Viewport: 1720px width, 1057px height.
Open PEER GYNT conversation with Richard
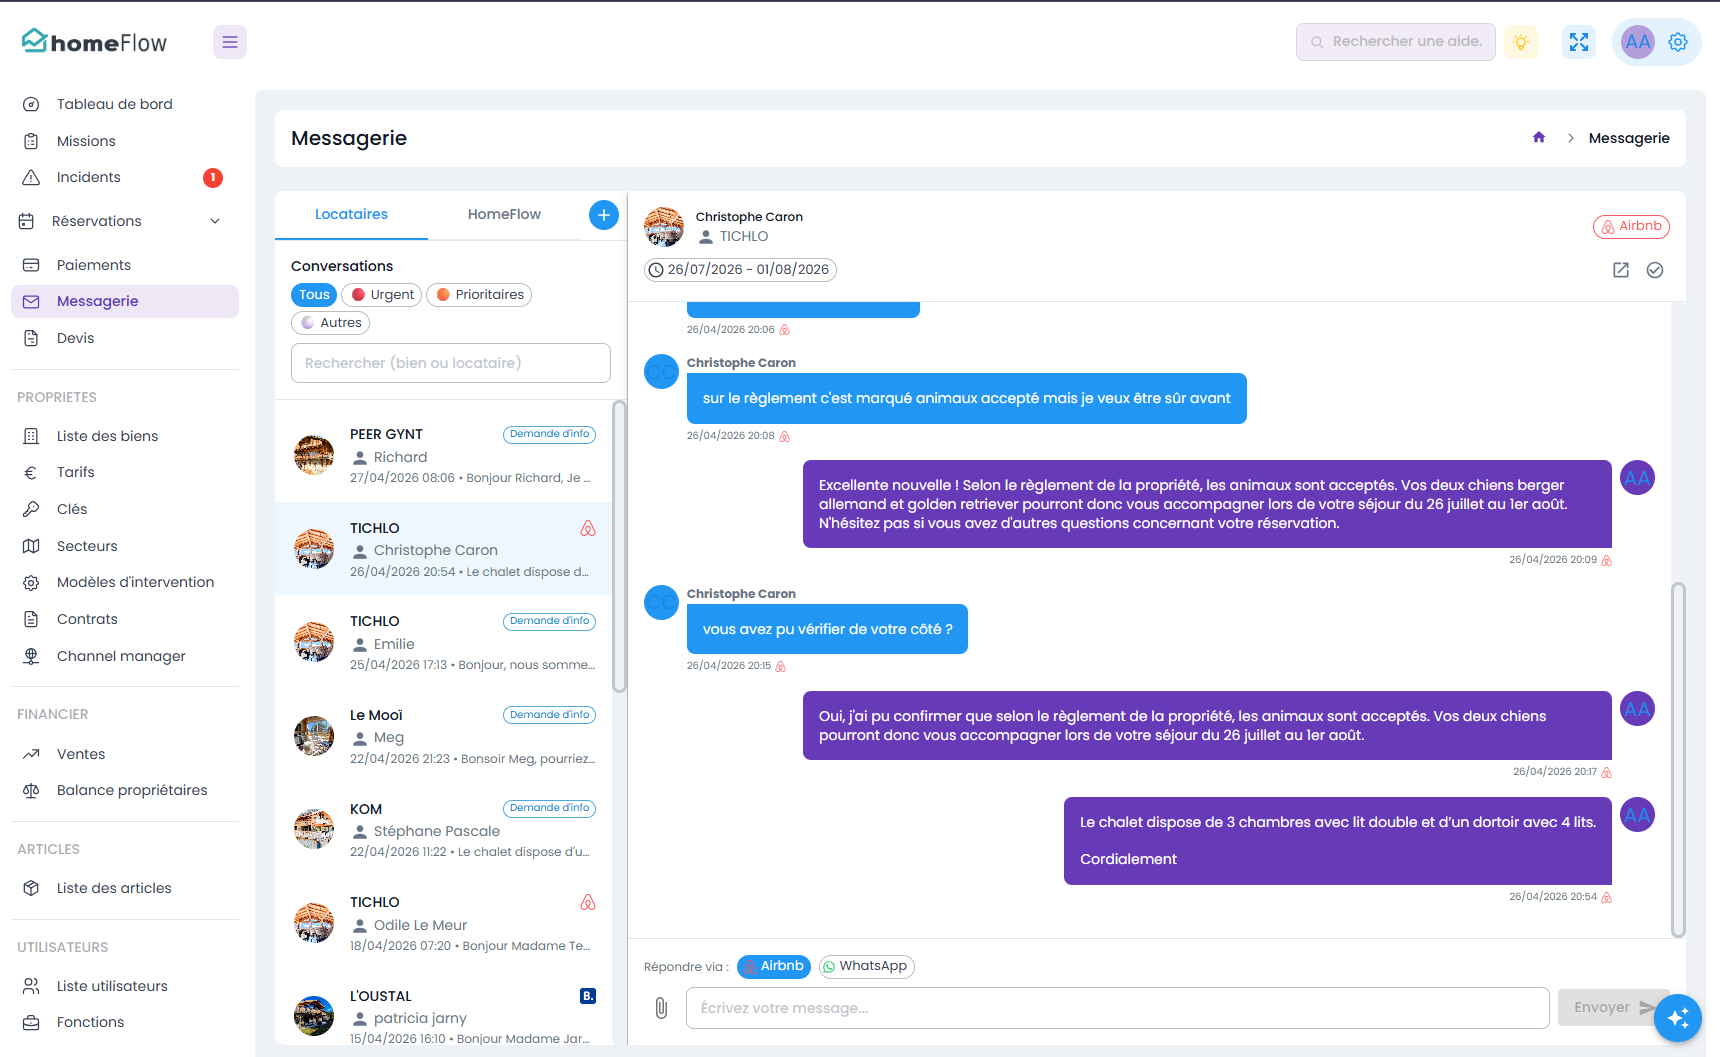[443, 455]
